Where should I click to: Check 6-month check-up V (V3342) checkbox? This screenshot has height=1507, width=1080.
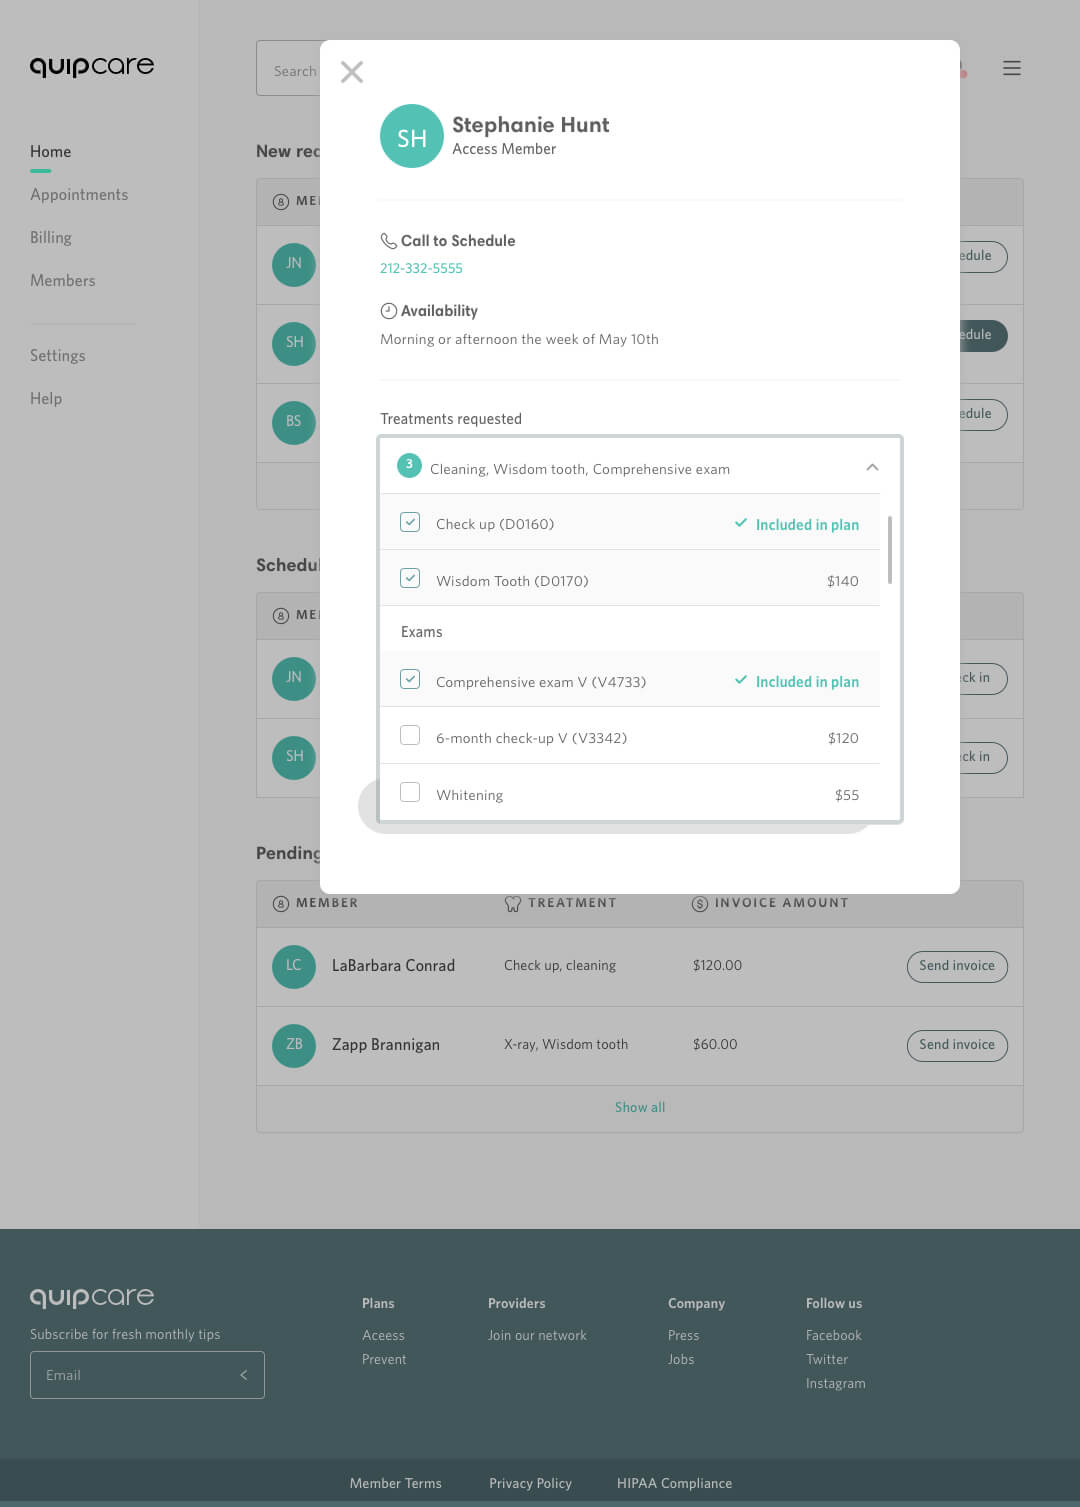410,735
